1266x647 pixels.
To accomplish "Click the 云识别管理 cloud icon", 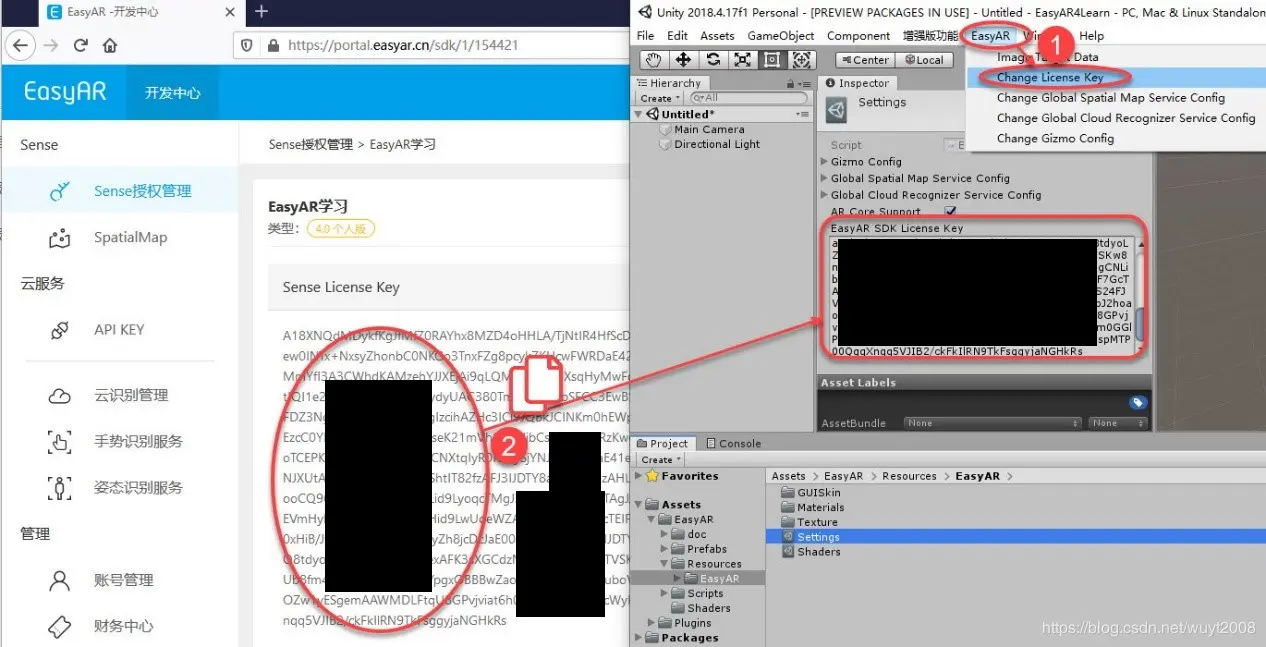I will pos(60,396).
